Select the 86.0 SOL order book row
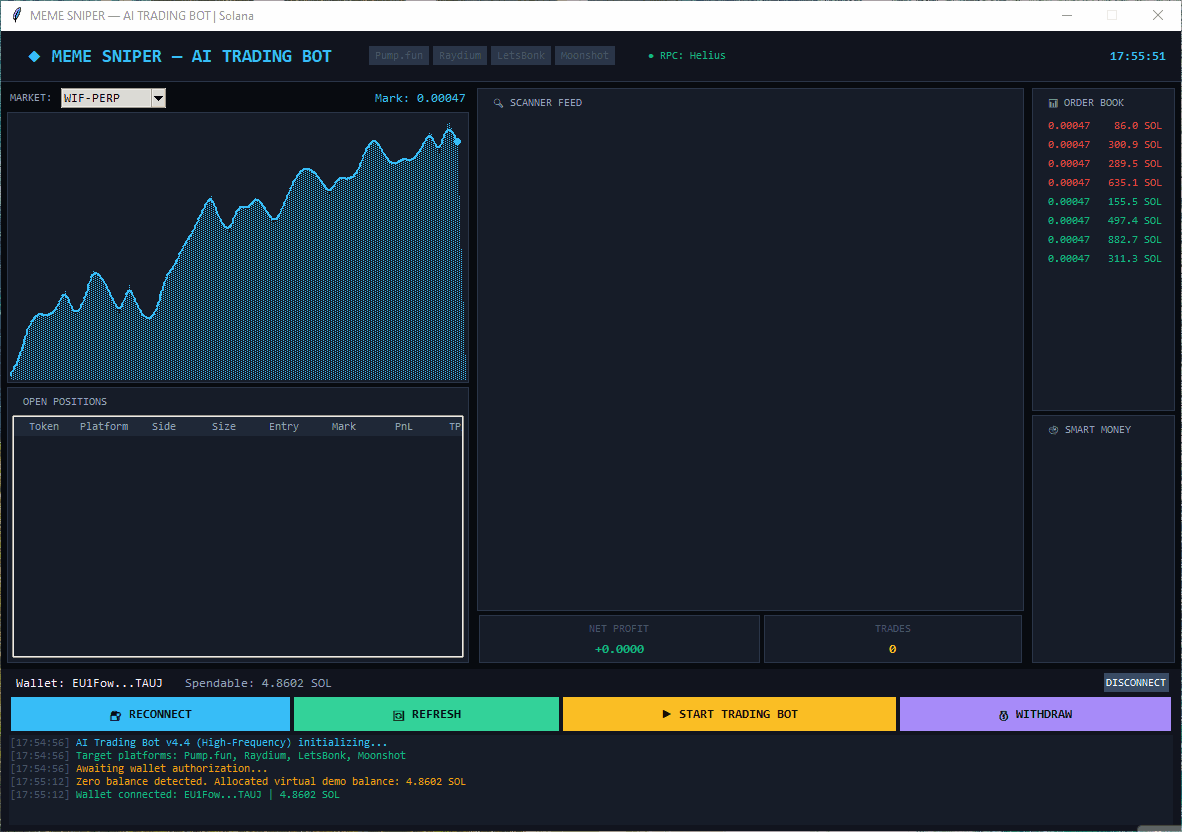The width and height of the screenshot is (1182, 832). [x=1104, y=126]
